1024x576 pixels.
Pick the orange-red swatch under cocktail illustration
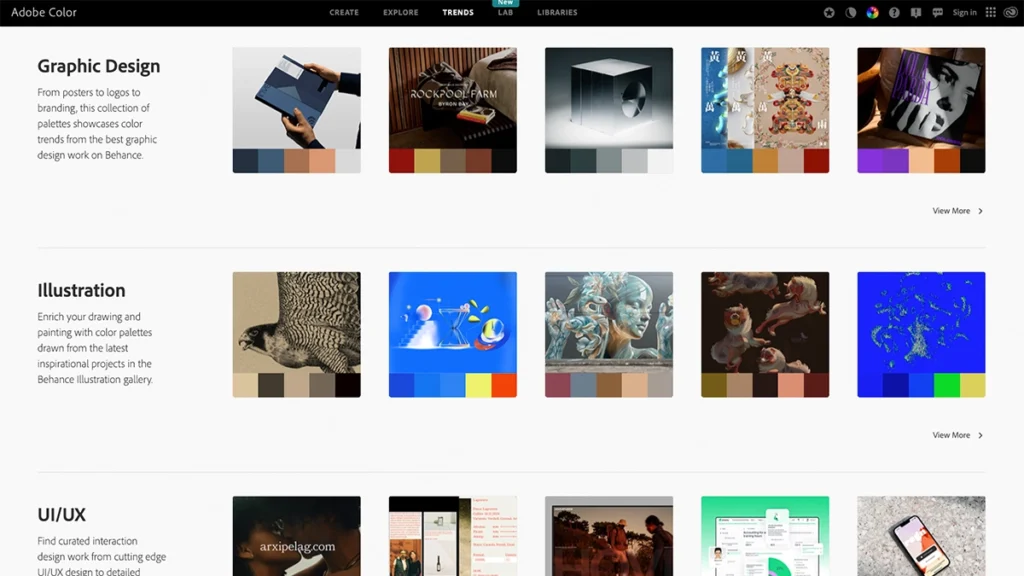coord(504,385)
